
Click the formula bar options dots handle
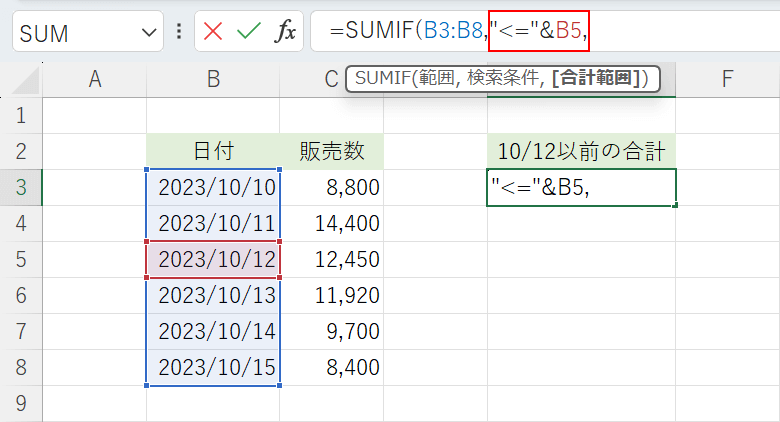[x=179, y=32]
